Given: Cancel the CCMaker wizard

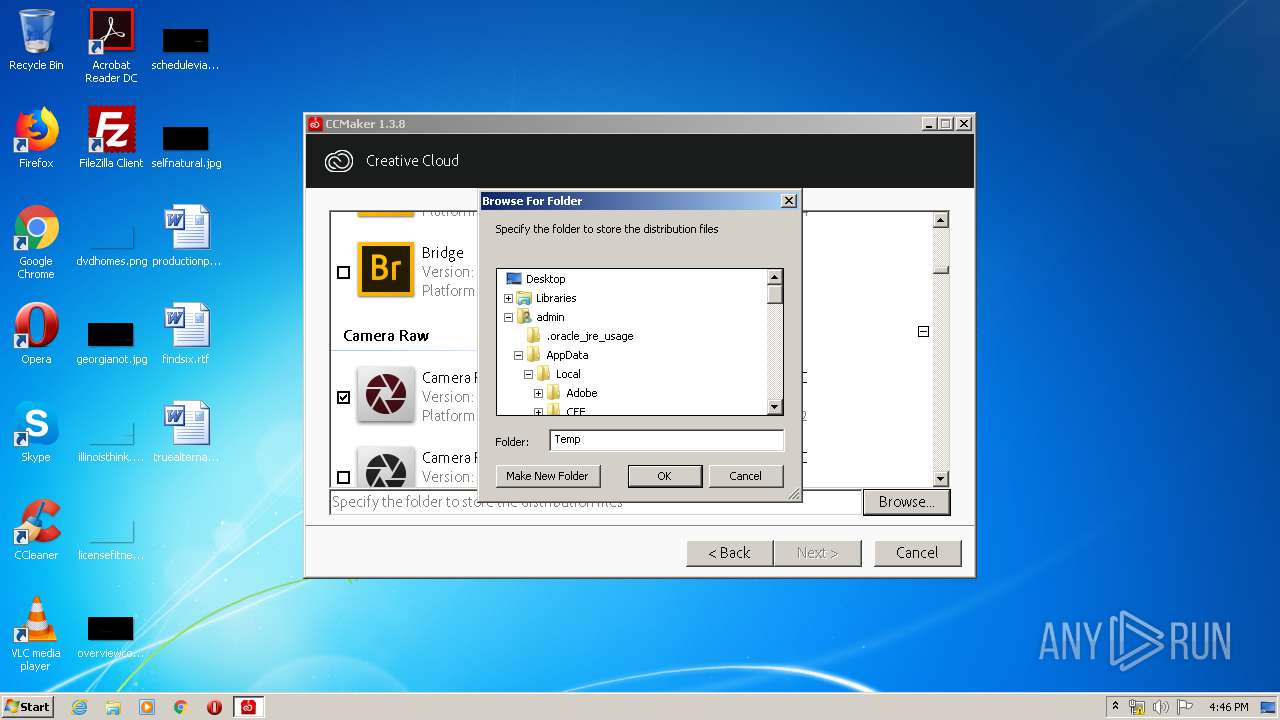Looking at the screenshot, I should [917, 553].
